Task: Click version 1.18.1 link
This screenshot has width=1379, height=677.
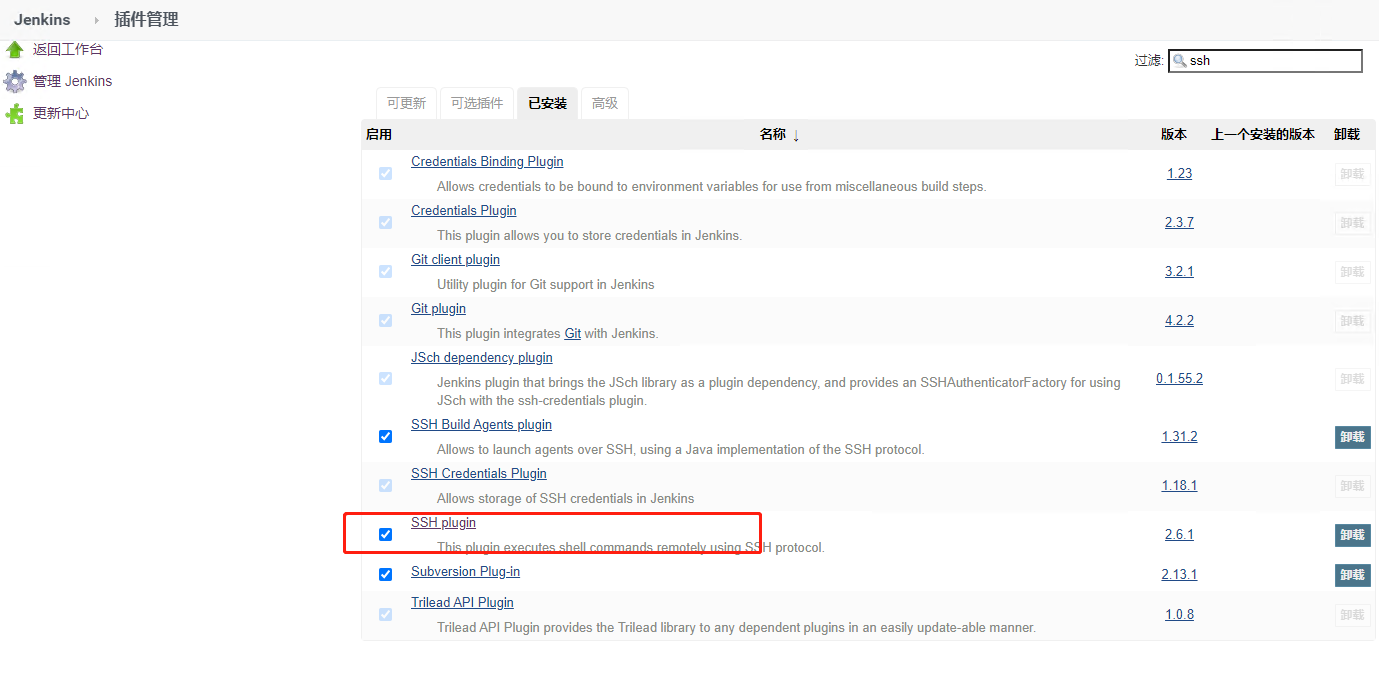Action: pos(1179,485)
